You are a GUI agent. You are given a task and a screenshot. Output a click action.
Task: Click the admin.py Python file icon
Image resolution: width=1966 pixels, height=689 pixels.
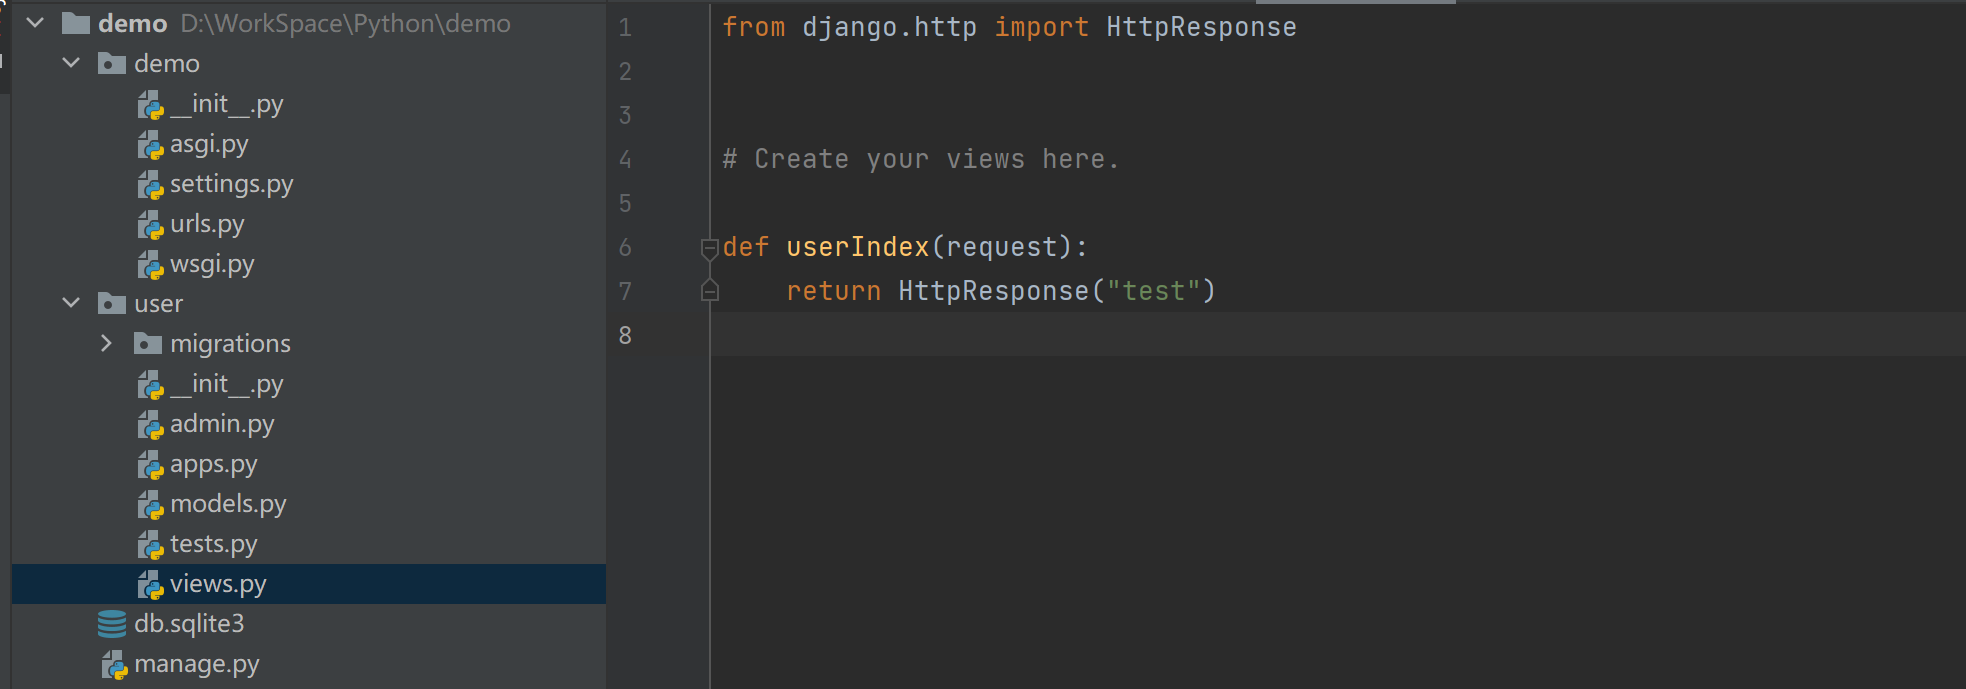tap(150, 425)
